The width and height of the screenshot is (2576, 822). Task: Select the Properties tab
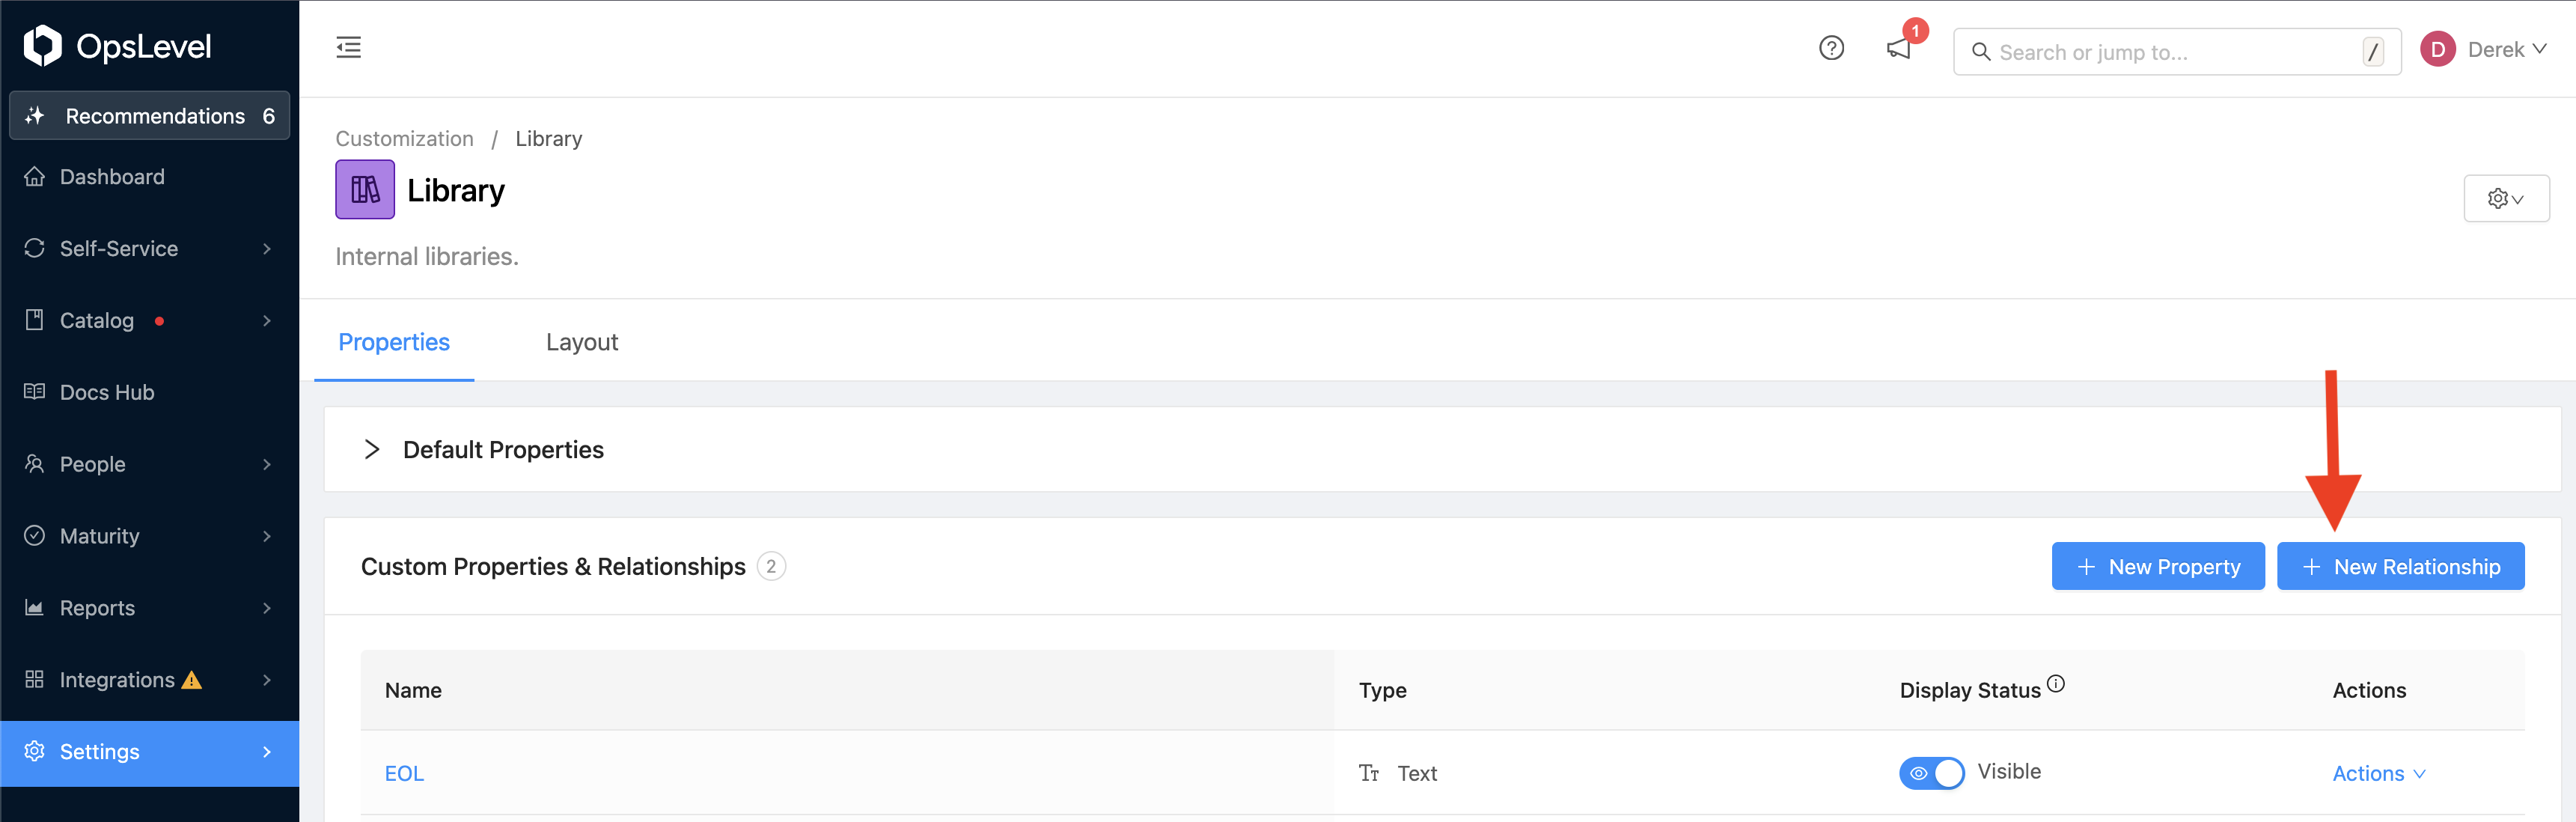pos(394,342)
